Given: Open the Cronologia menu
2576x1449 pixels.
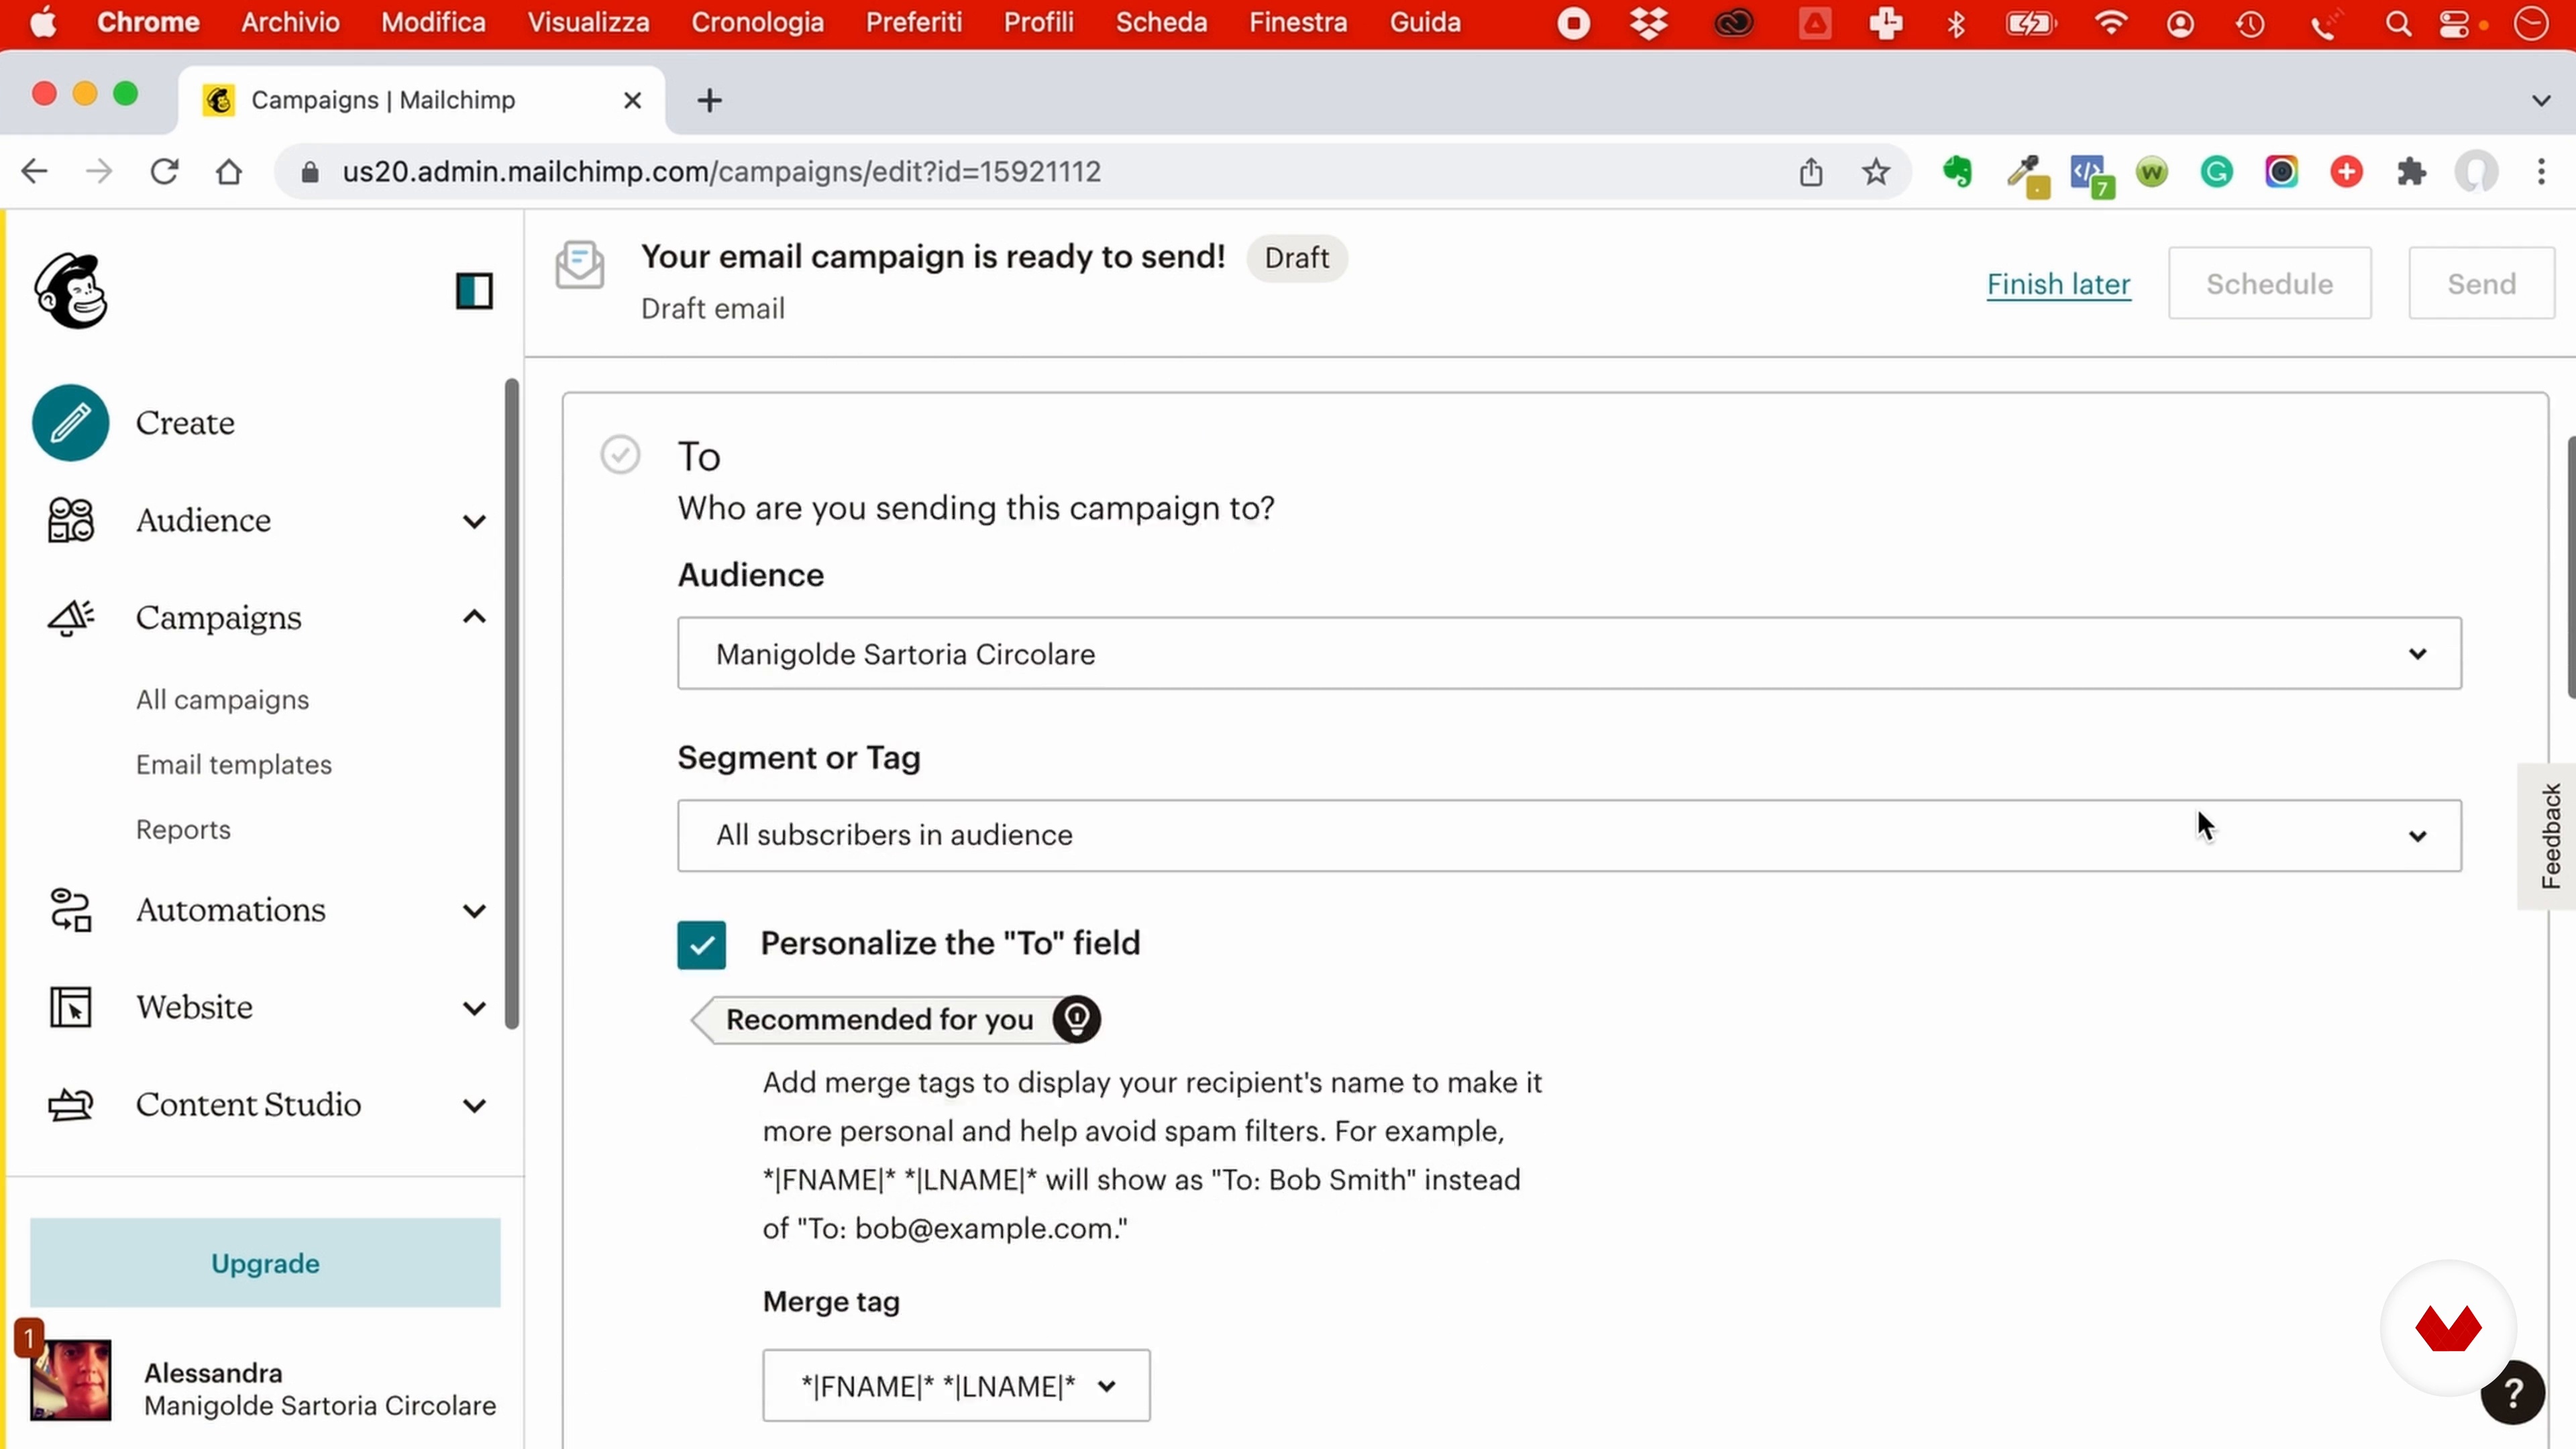Looking at the screenshot, I should [757, 23].
